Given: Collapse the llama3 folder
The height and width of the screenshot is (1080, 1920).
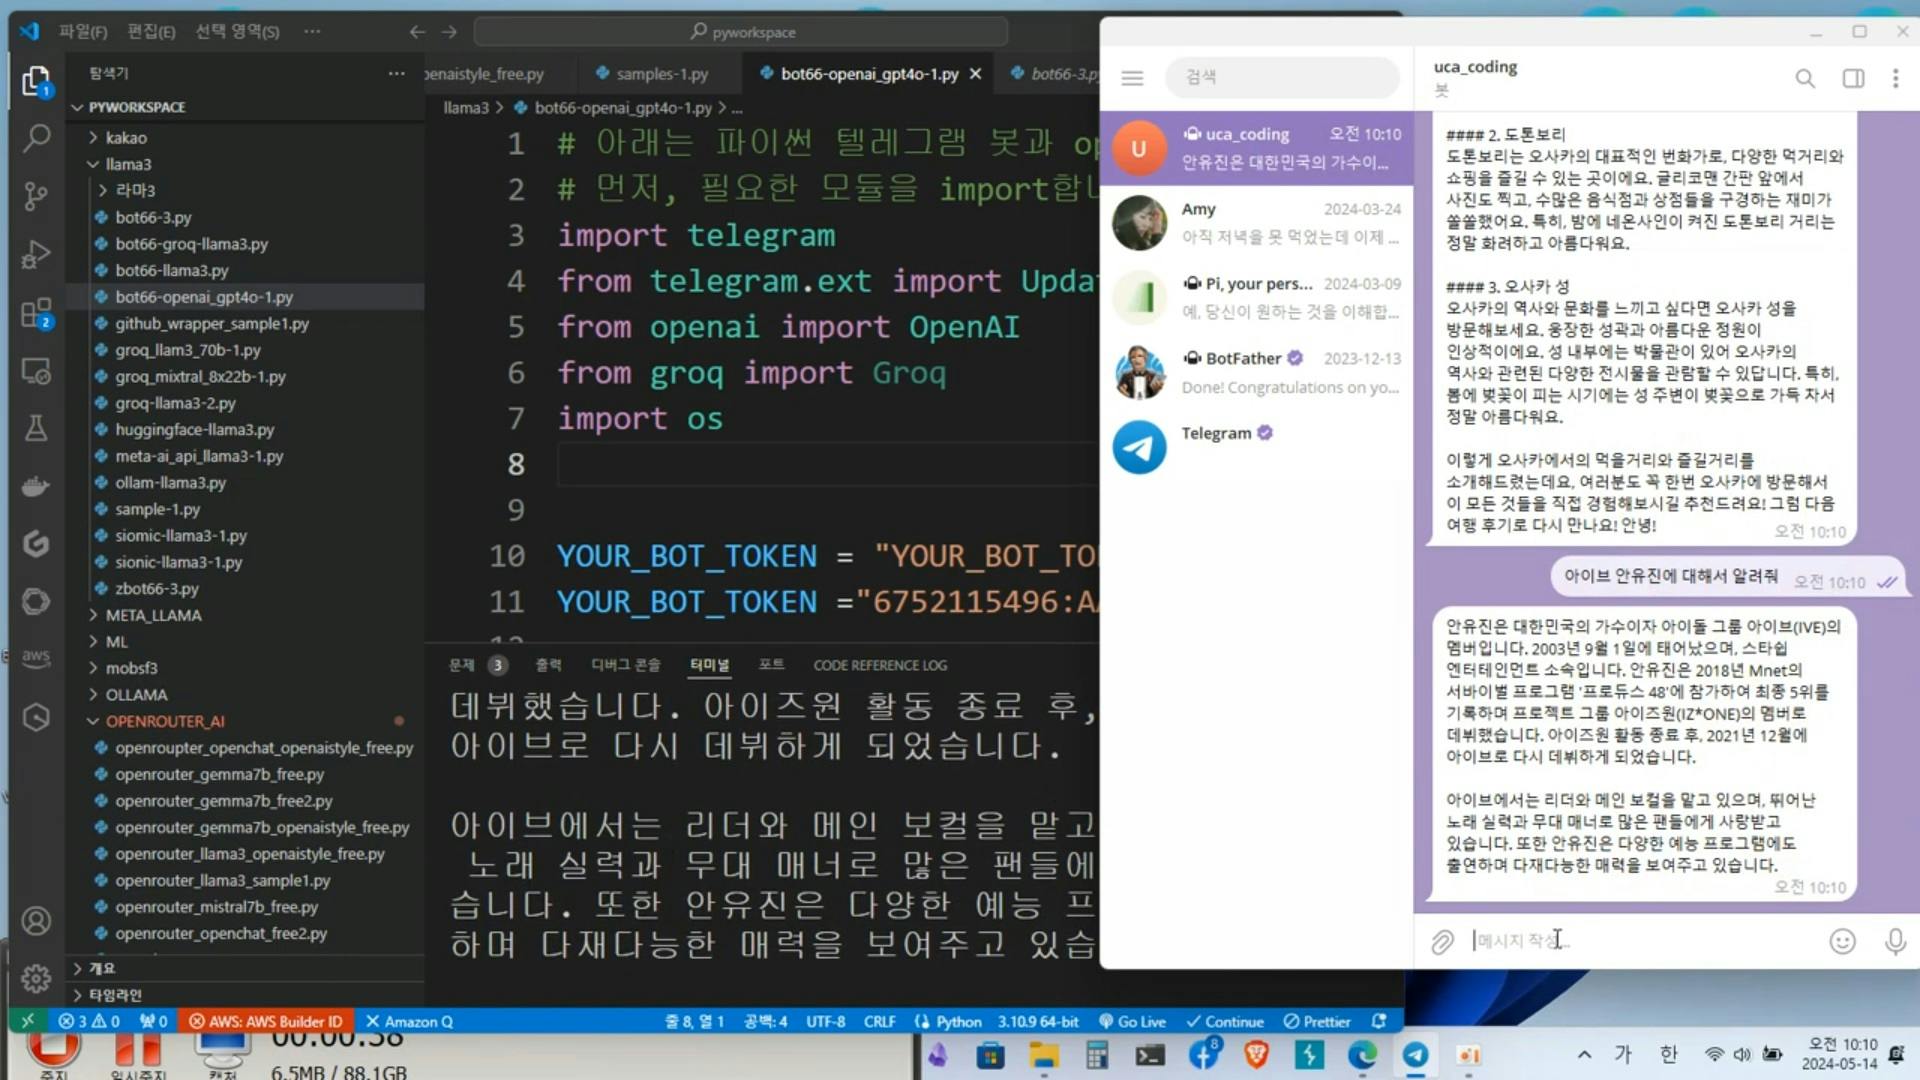Looking at the screenshot, I should click(128, 164).
